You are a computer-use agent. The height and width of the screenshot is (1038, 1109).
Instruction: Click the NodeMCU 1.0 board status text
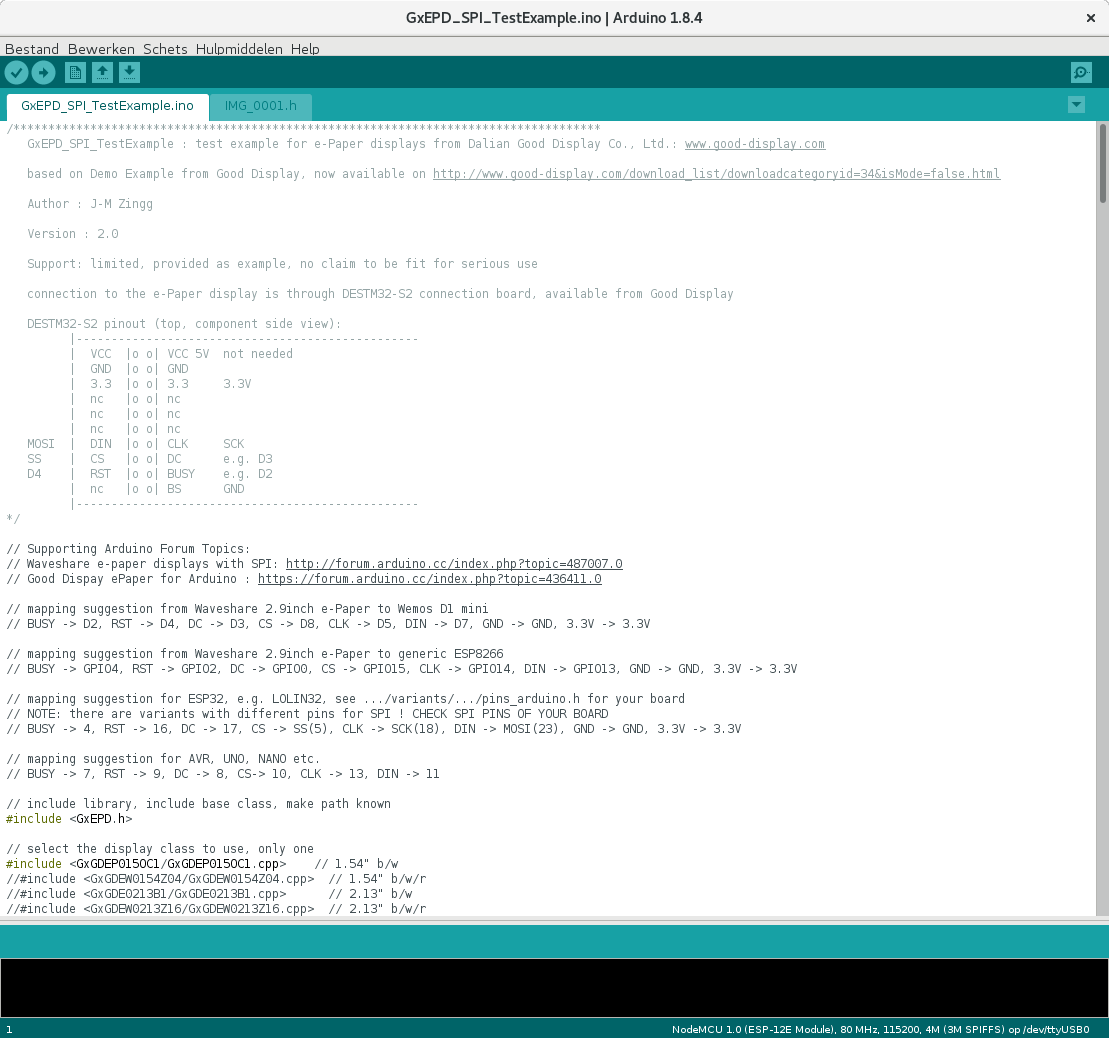881,1030
